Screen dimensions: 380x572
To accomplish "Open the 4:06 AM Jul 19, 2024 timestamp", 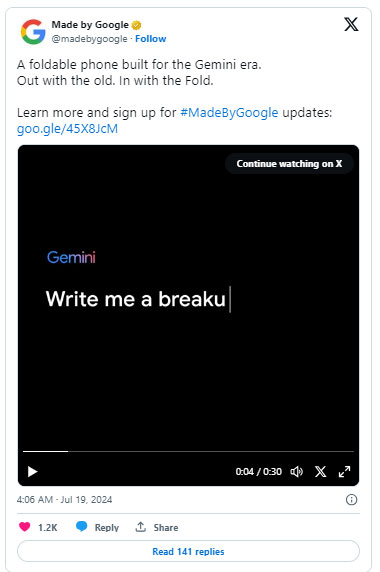I will click(65, 499).
